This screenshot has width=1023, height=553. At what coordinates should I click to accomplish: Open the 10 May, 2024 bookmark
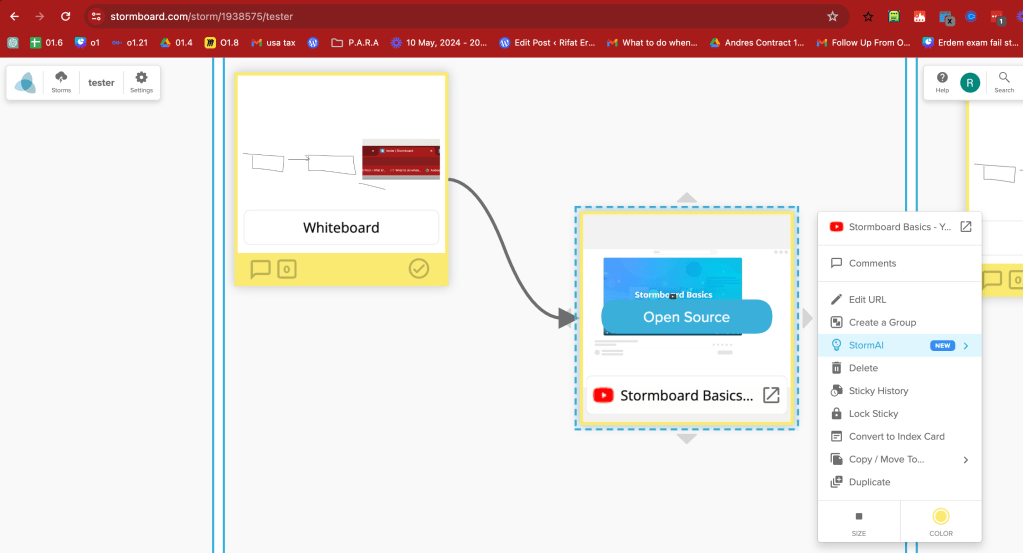438,42
